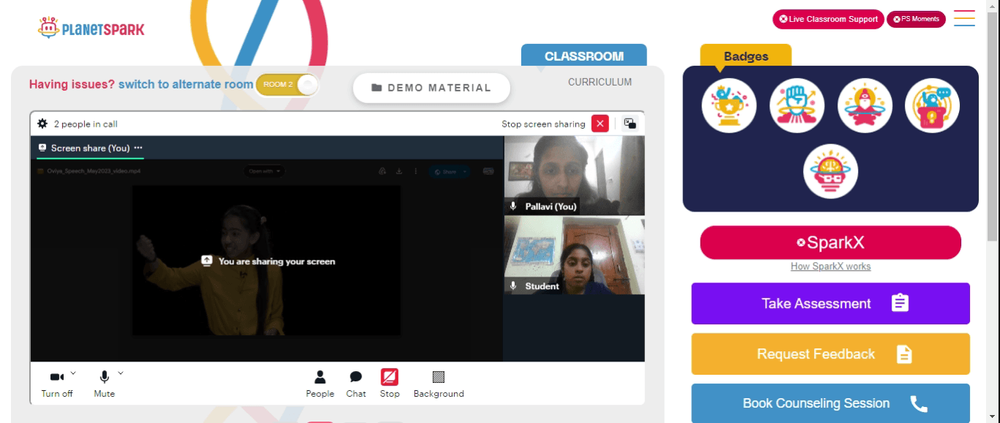Image resolution: width=1000 pixels, height=423 pixels.
Task: Open Background effects
Action: [x=439, y=384]
